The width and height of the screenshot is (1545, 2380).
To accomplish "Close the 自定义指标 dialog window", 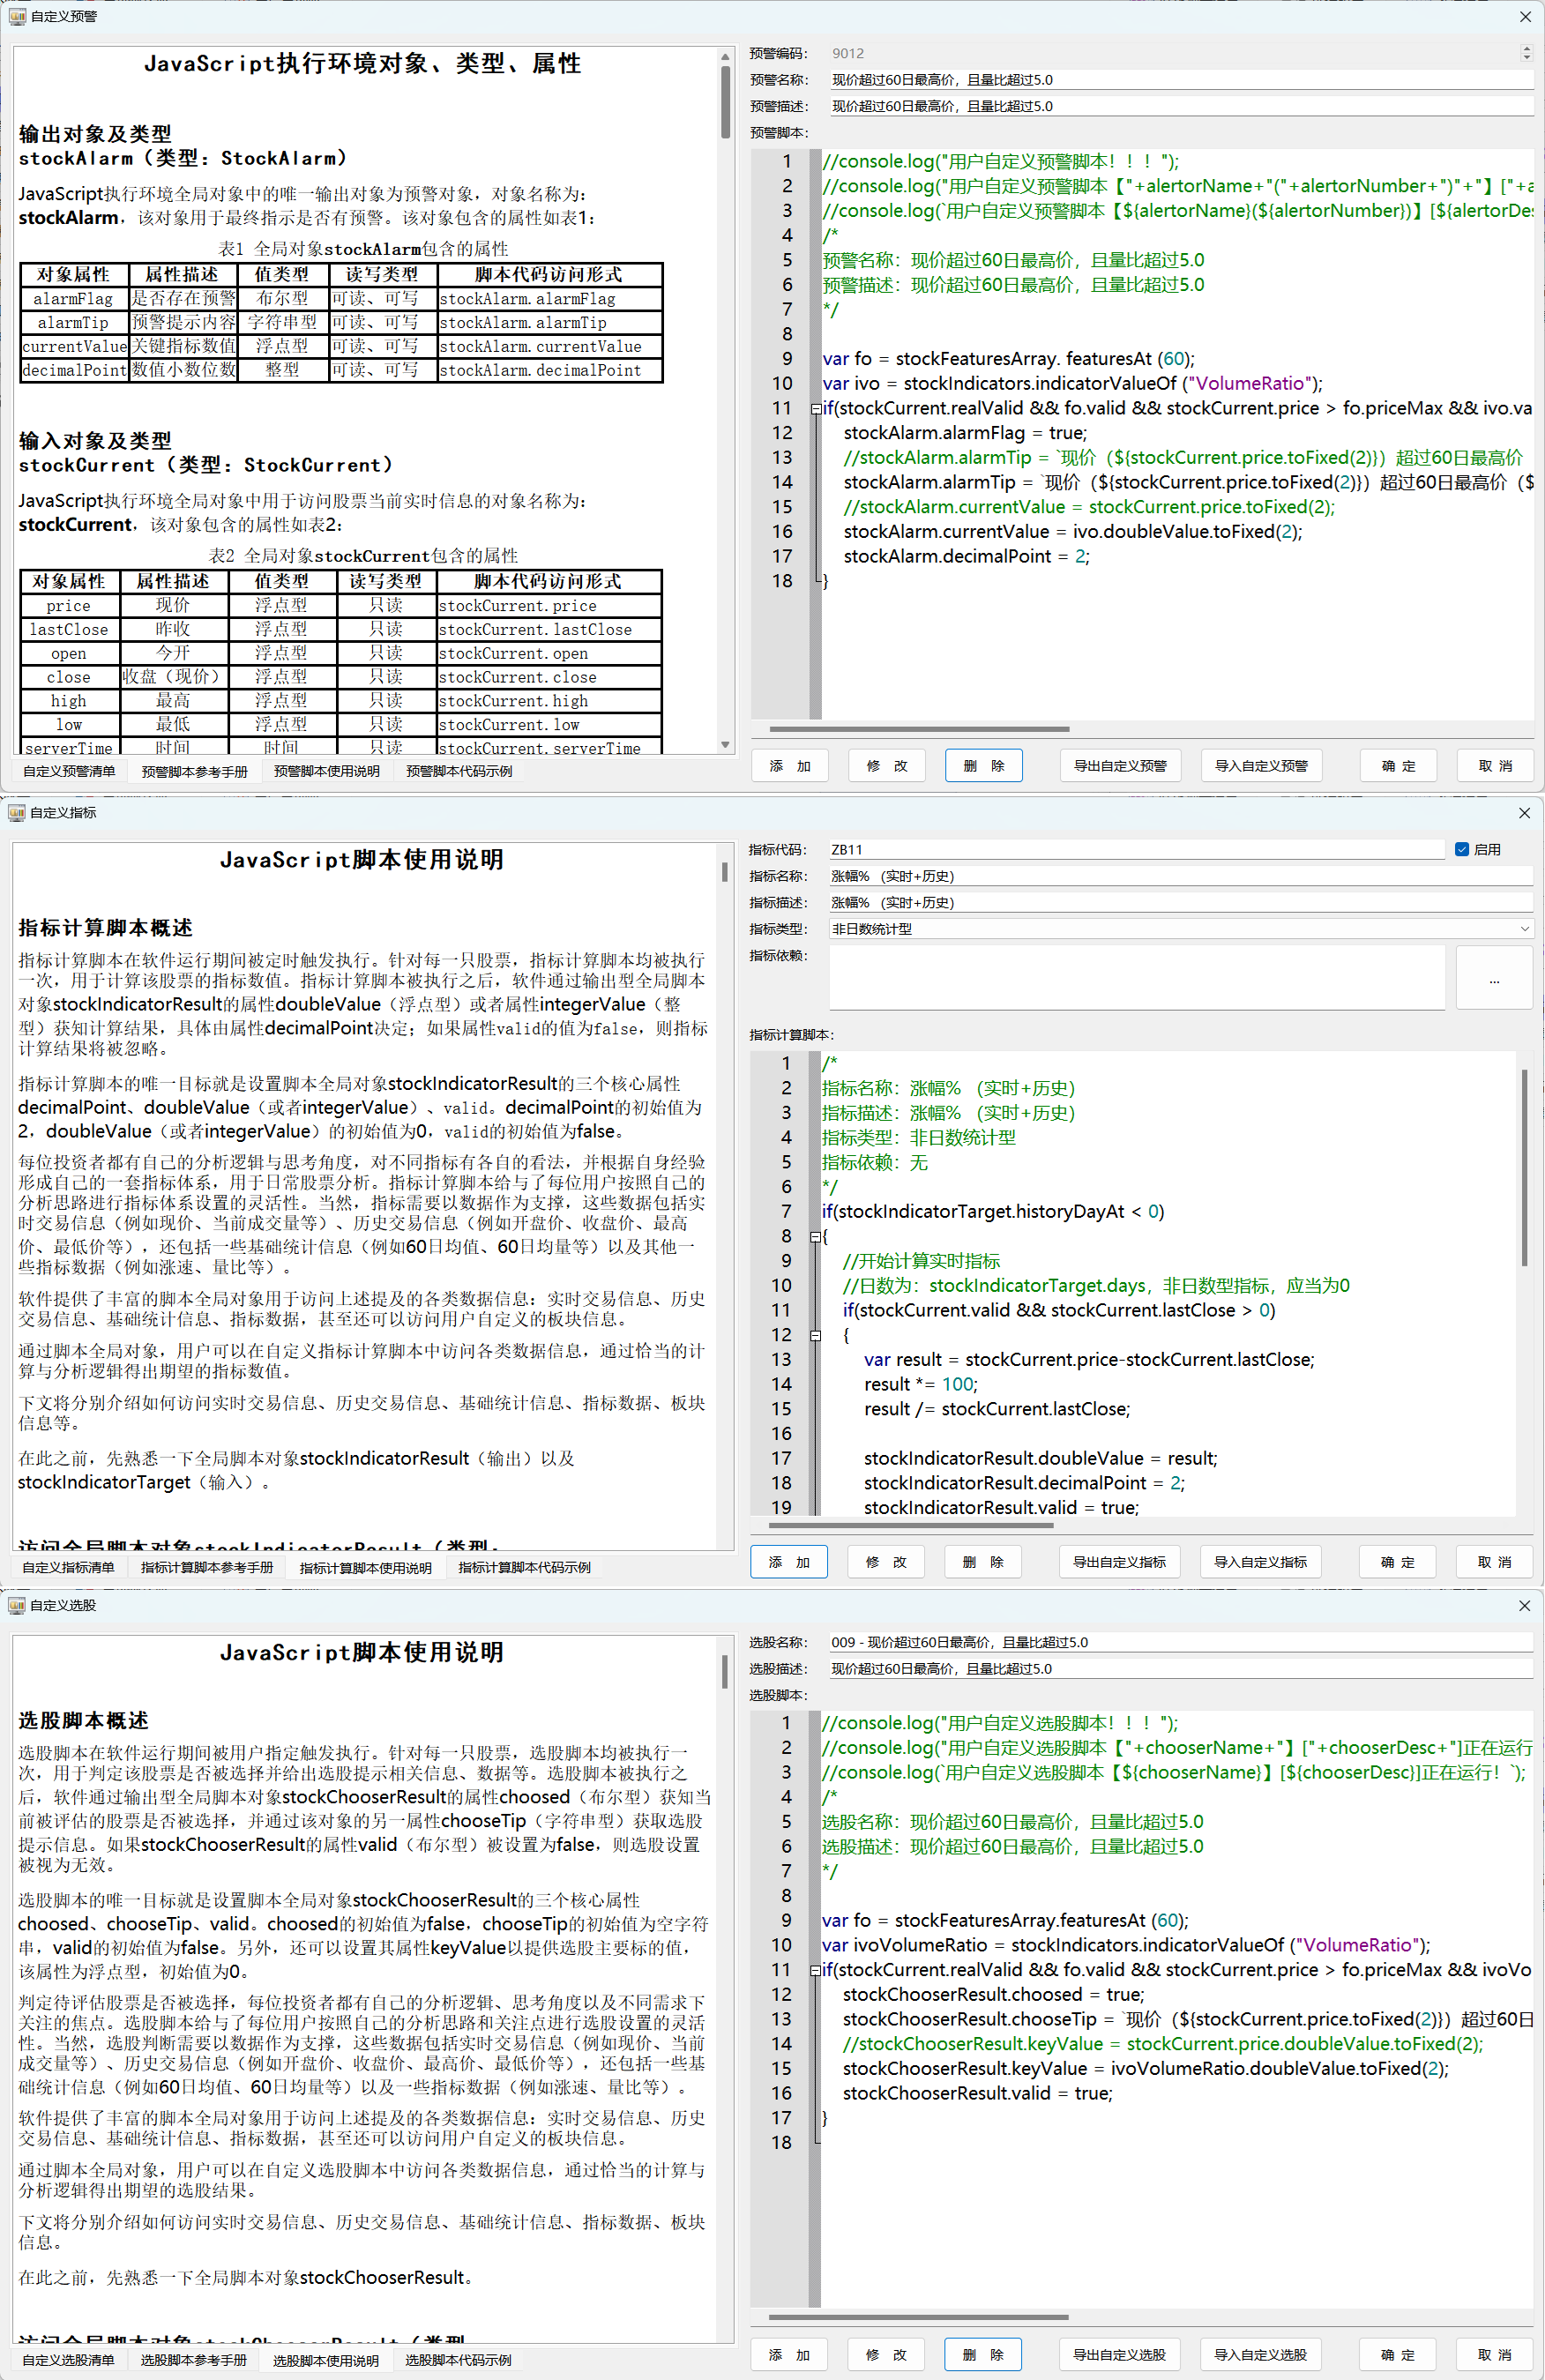I will pyautogui.click(x=1524, y=813).
